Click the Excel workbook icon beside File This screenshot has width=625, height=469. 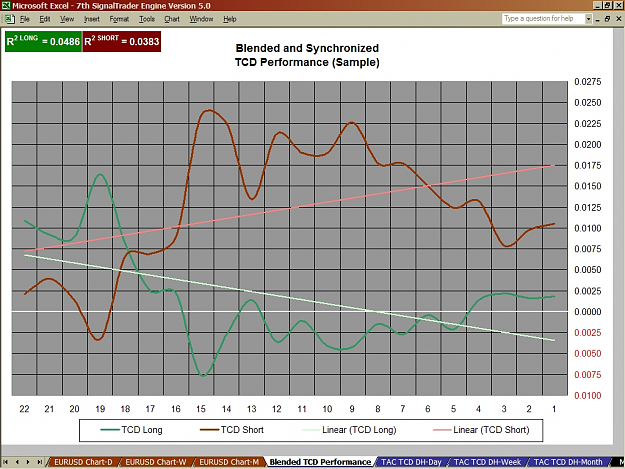tap(9, 19)
